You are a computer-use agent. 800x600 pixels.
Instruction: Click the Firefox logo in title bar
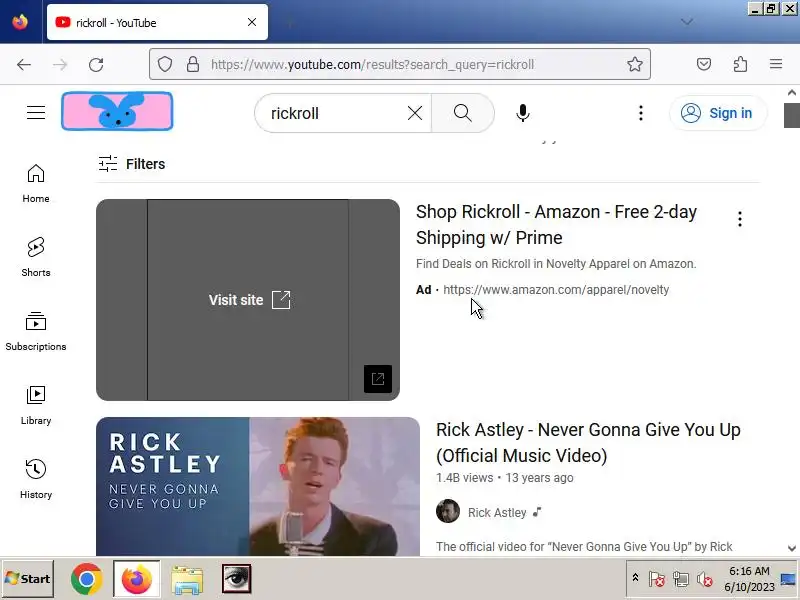pyautogui.click(x=20, y=22)
